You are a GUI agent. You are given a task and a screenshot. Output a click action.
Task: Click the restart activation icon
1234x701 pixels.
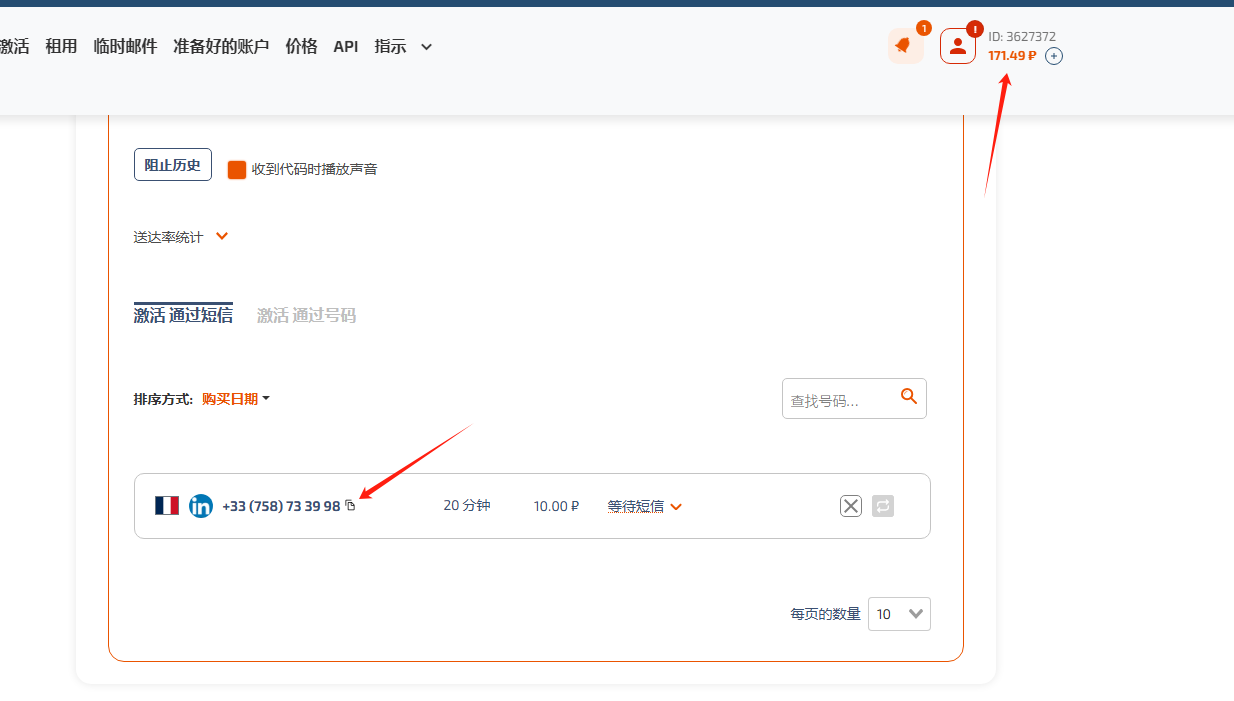pyautogui.click(x=882, y=506)
